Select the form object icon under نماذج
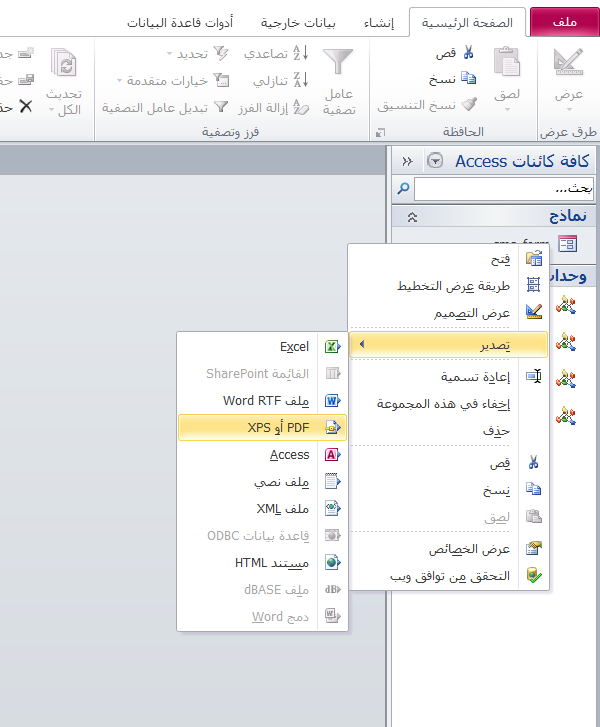 coord(567,243)
